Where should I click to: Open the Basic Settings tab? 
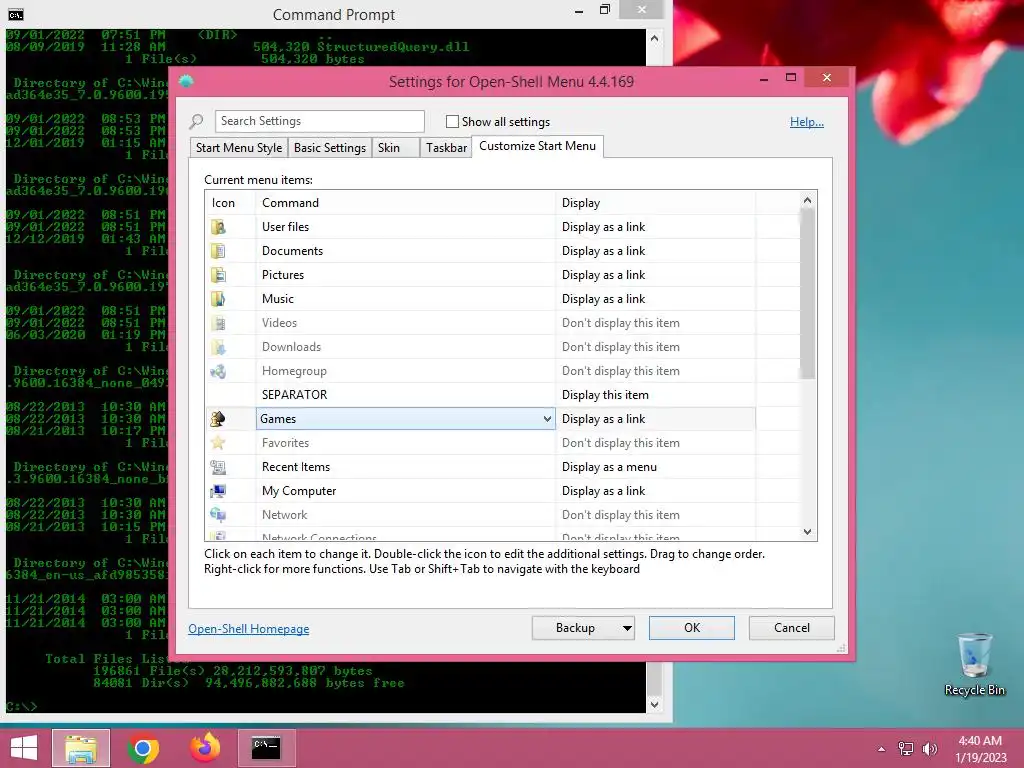pos(330,148)
